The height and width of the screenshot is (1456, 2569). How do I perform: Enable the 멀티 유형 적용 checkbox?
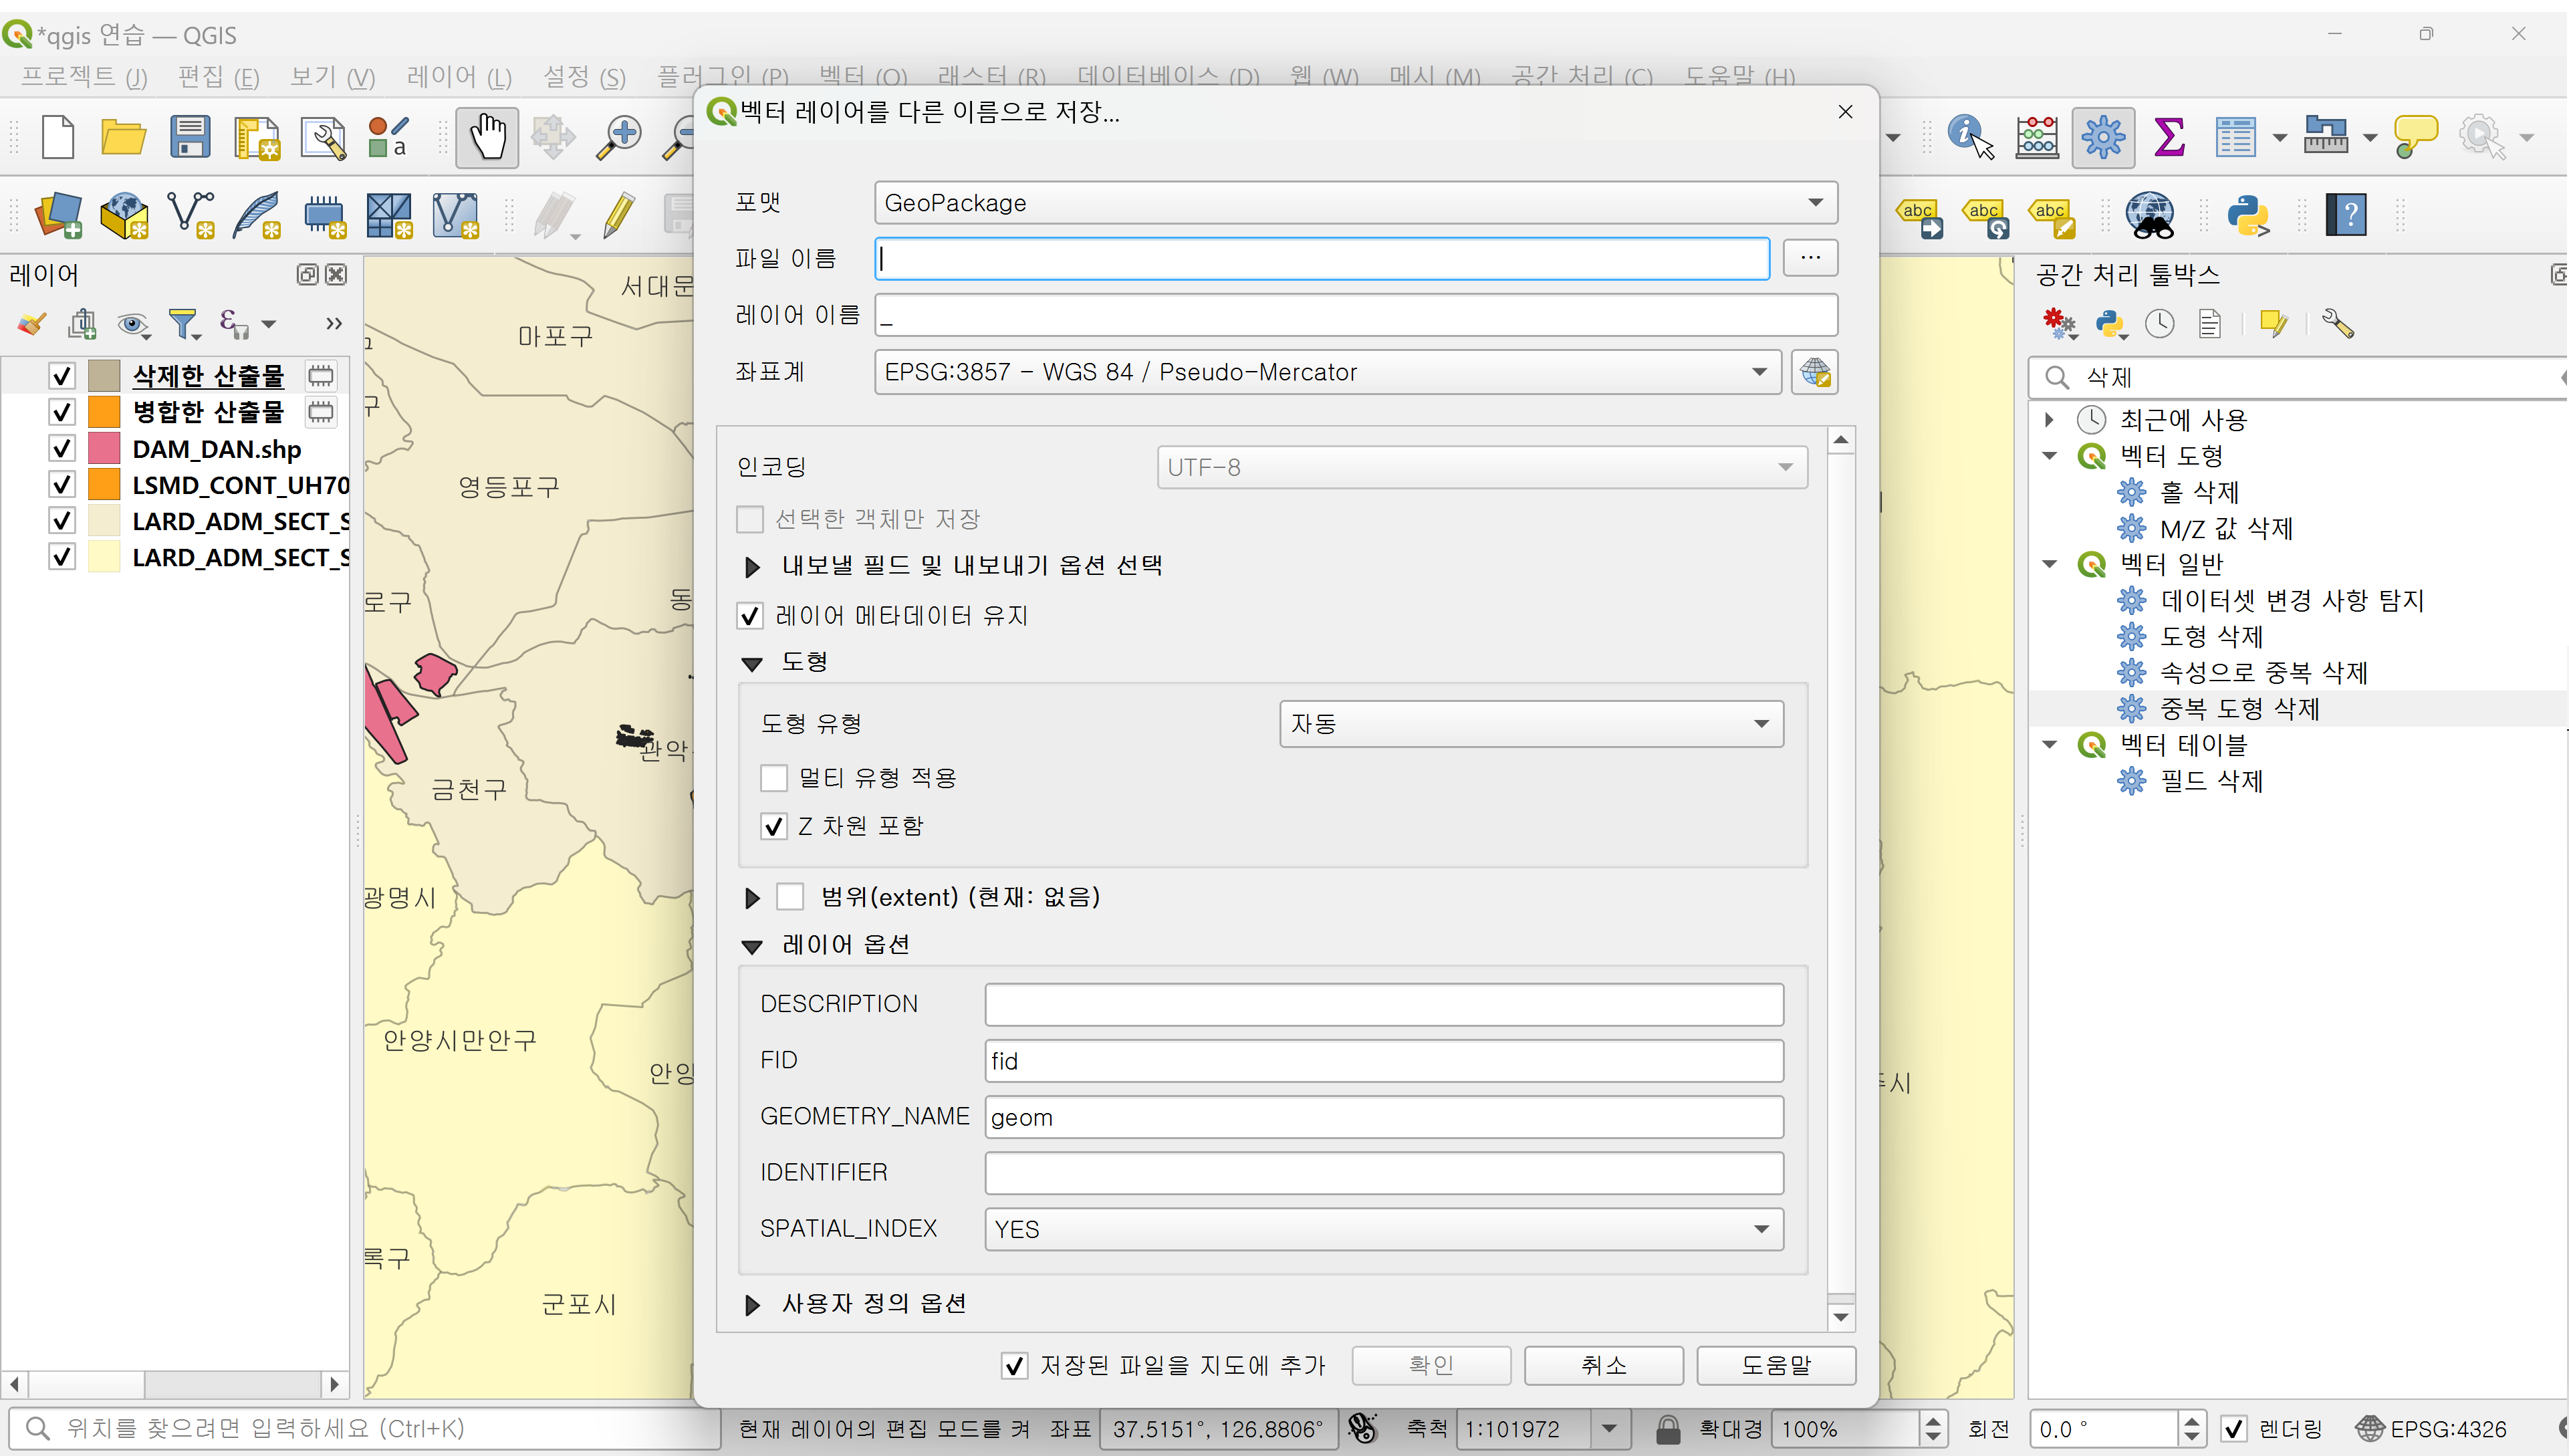773,778
